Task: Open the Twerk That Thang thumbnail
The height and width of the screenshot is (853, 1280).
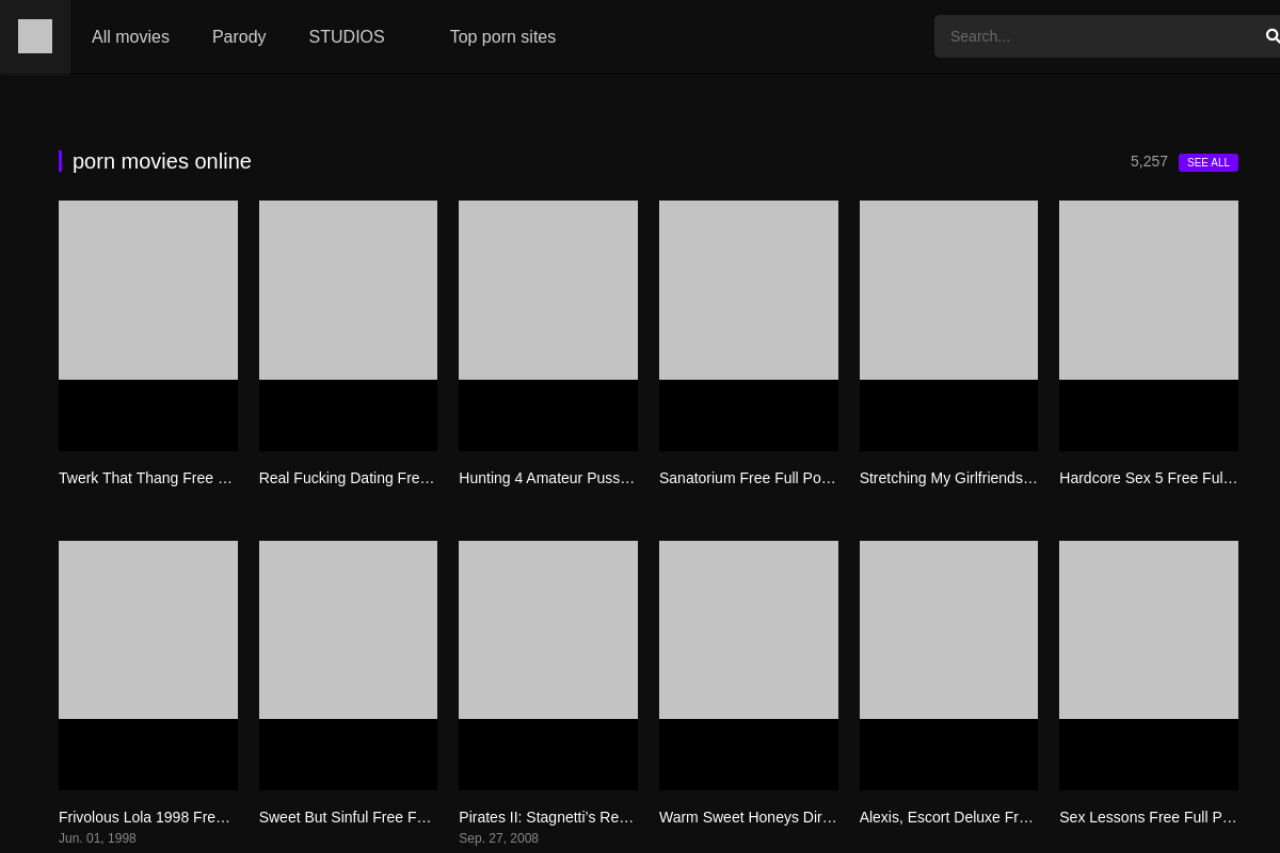Action: point(148,325)
